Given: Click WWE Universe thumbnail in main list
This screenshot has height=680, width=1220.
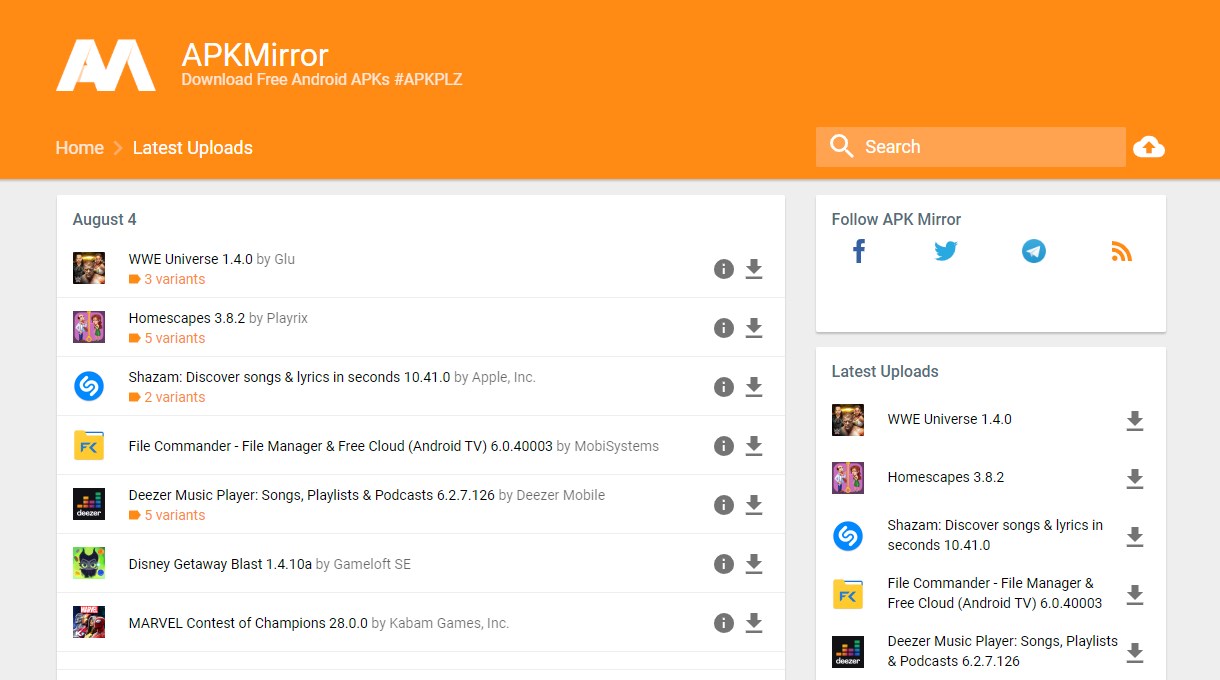Looking at the screenshot, I should tap(89, 268).
